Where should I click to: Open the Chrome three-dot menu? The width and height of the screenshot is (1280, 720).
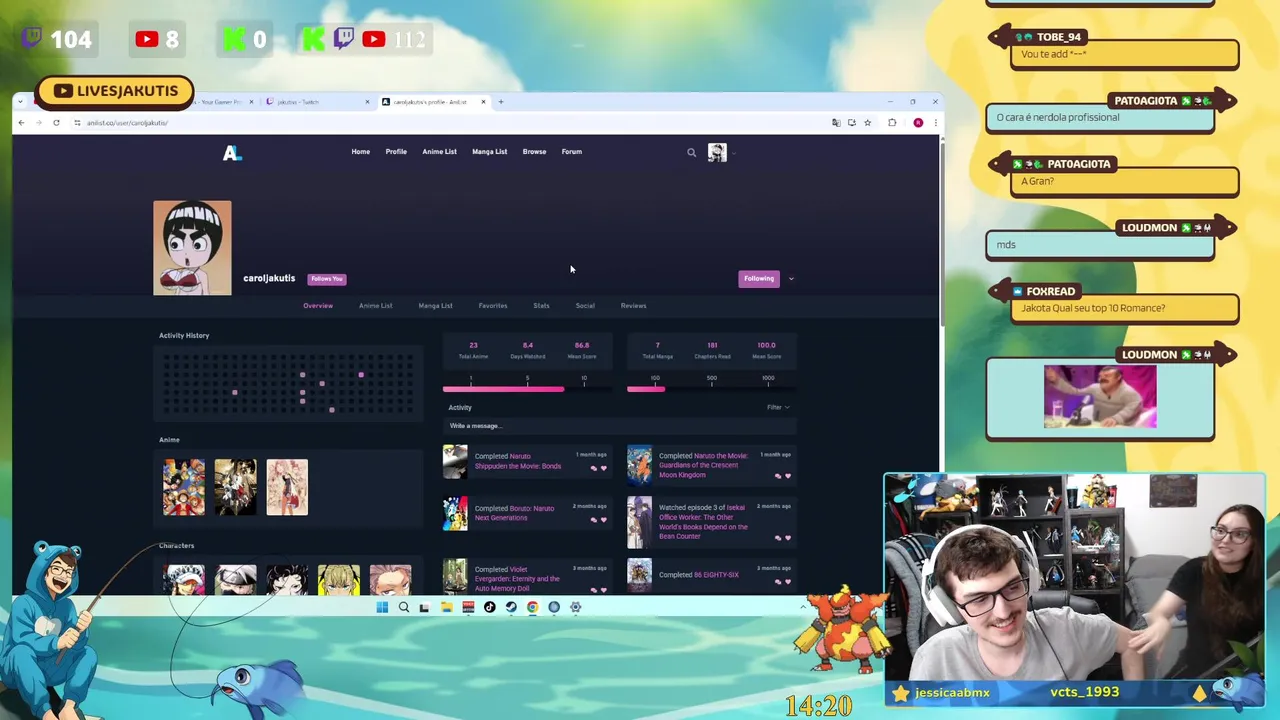point(934,123)
